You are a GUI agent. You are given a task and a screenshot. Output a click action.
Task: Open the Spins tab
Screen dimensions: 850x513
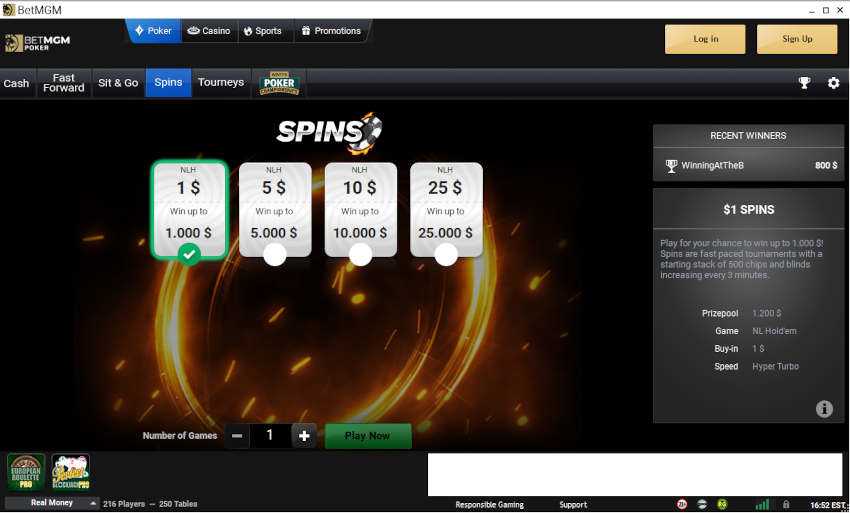168,83
